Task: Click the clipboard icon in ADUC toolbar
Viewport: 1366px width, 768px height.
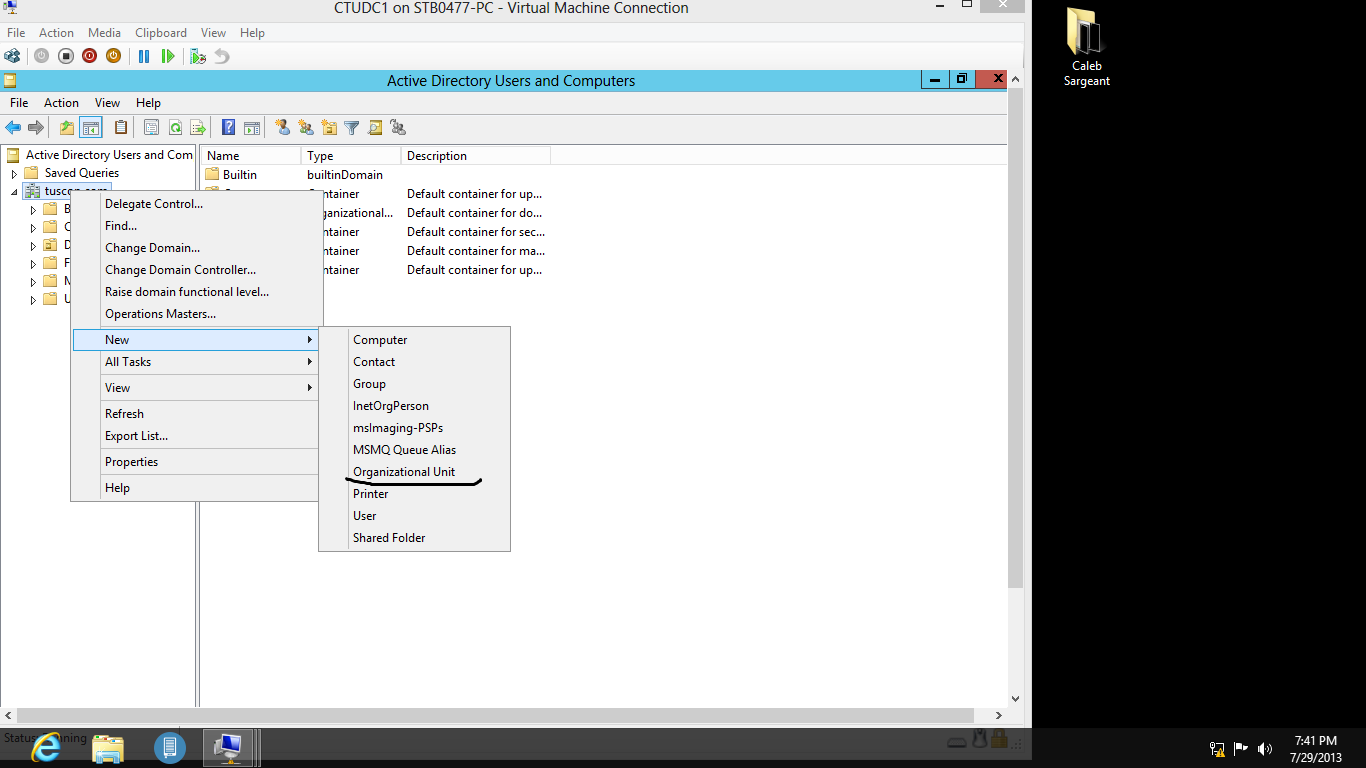Action: (121, 127)
